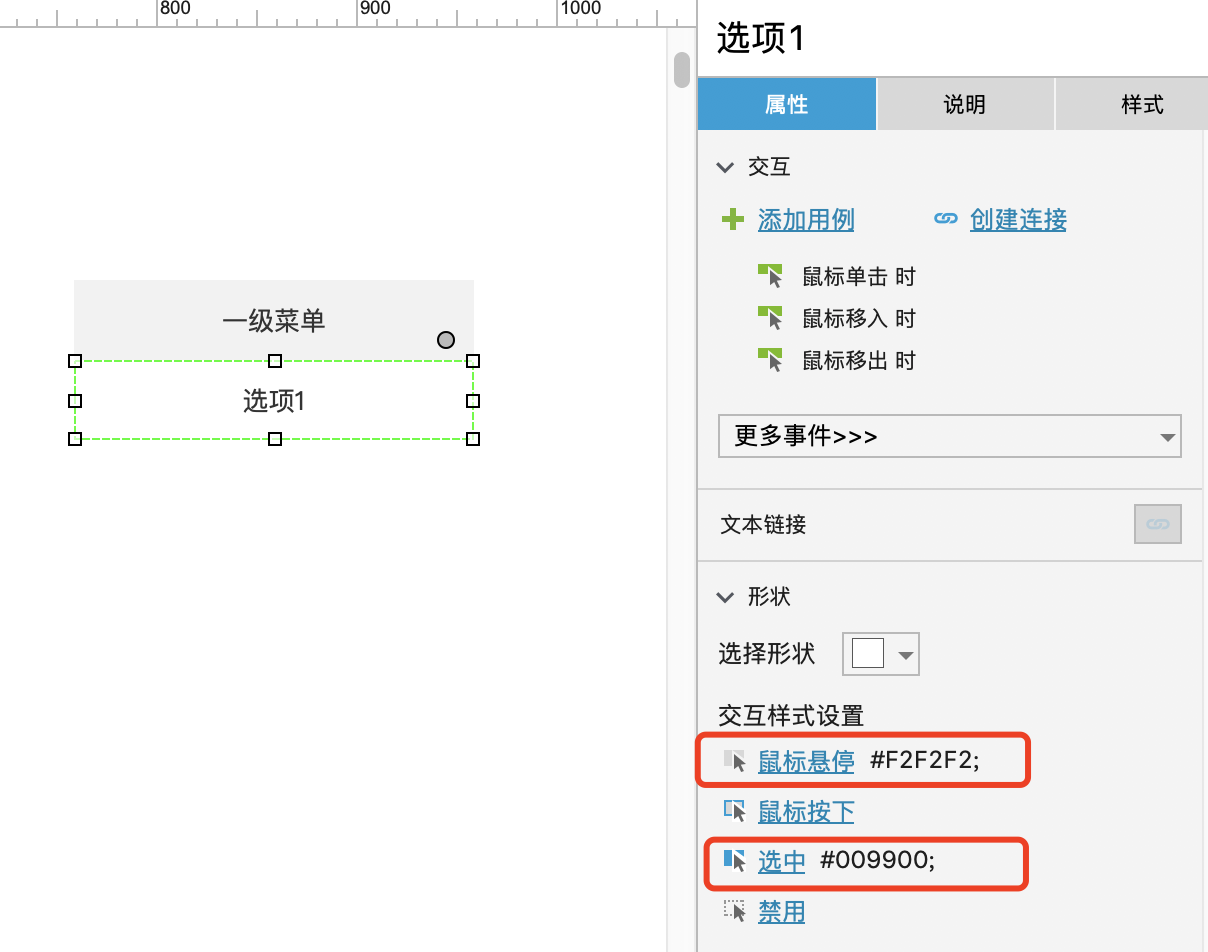Click the top-middle resize handle of 选项1
Viewport: 1208px width, 952px height.
(275, 361)
